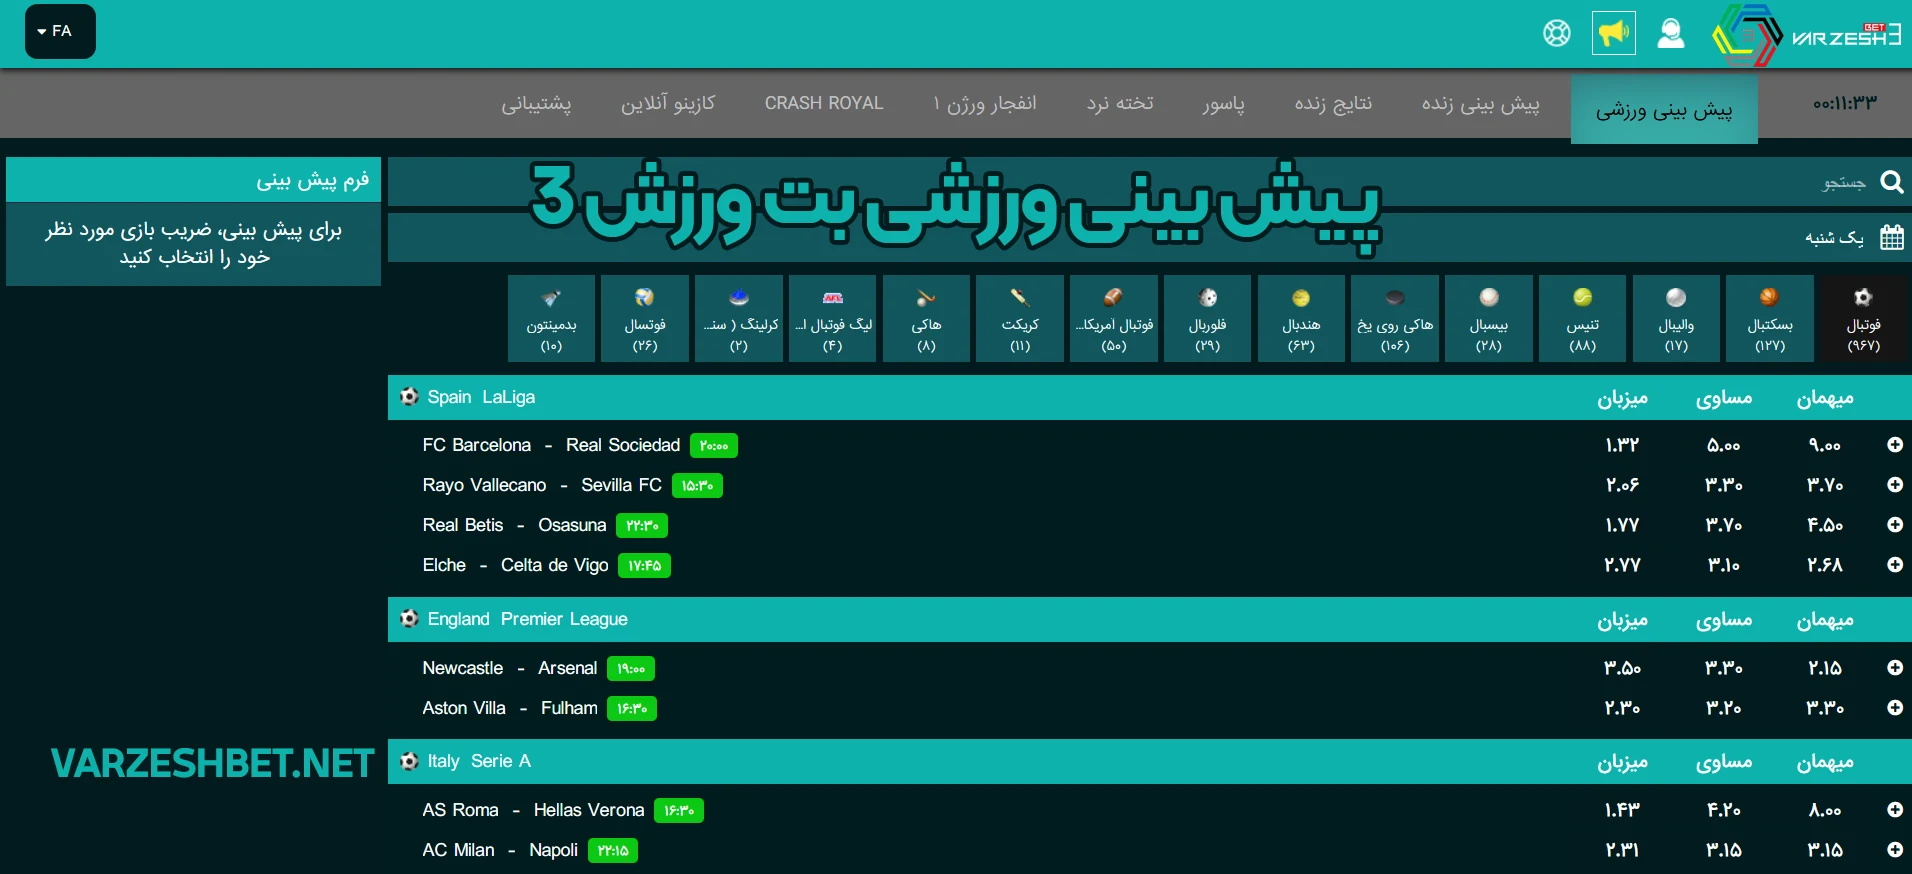Open the AC Milan - Napoli match

click(500, 850)
